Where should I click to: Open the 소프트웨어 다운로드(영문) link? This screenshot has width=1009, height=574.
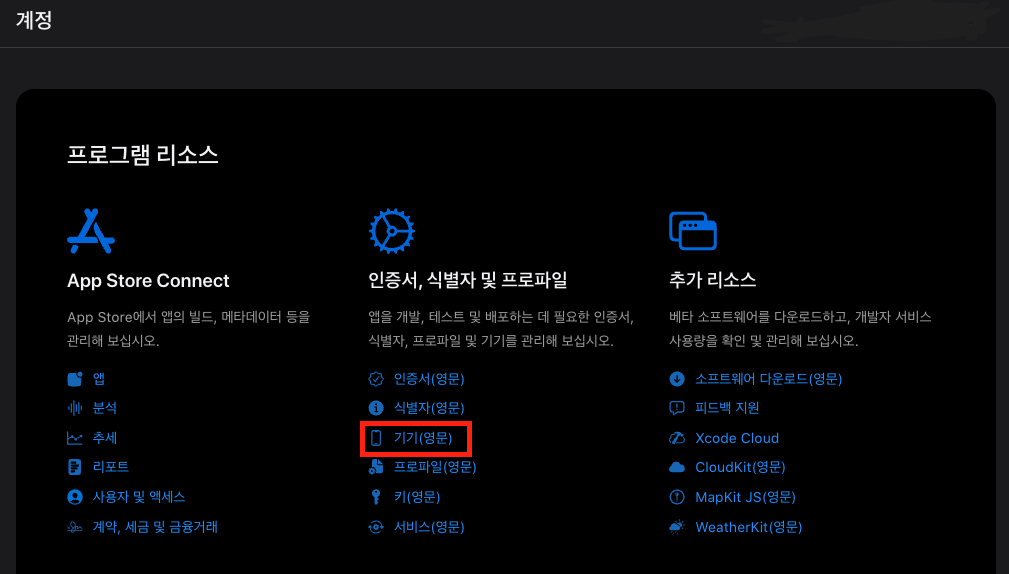coord(768,379)
